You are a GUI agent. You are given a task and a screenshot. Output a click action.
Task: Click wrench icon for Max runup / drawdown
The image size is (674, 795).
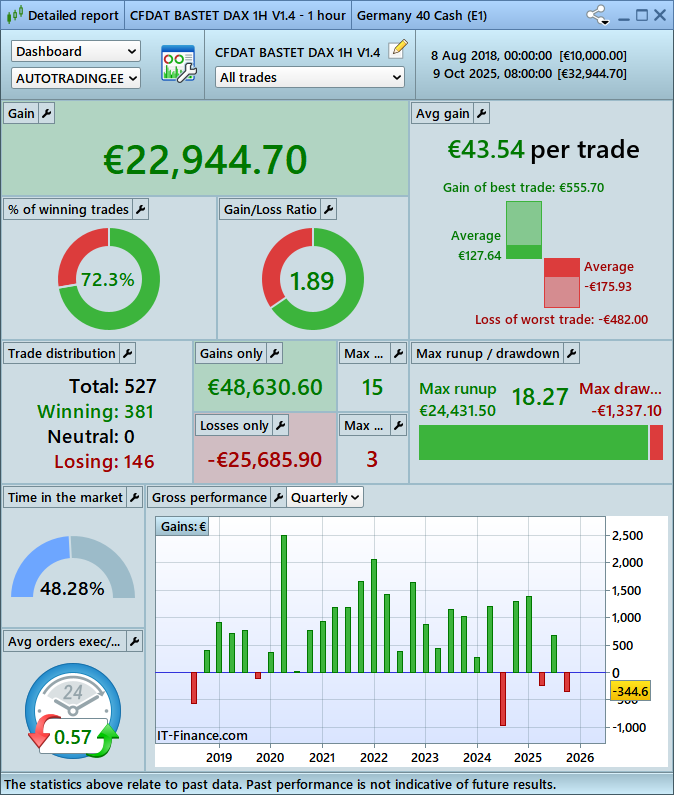[570, 353]
